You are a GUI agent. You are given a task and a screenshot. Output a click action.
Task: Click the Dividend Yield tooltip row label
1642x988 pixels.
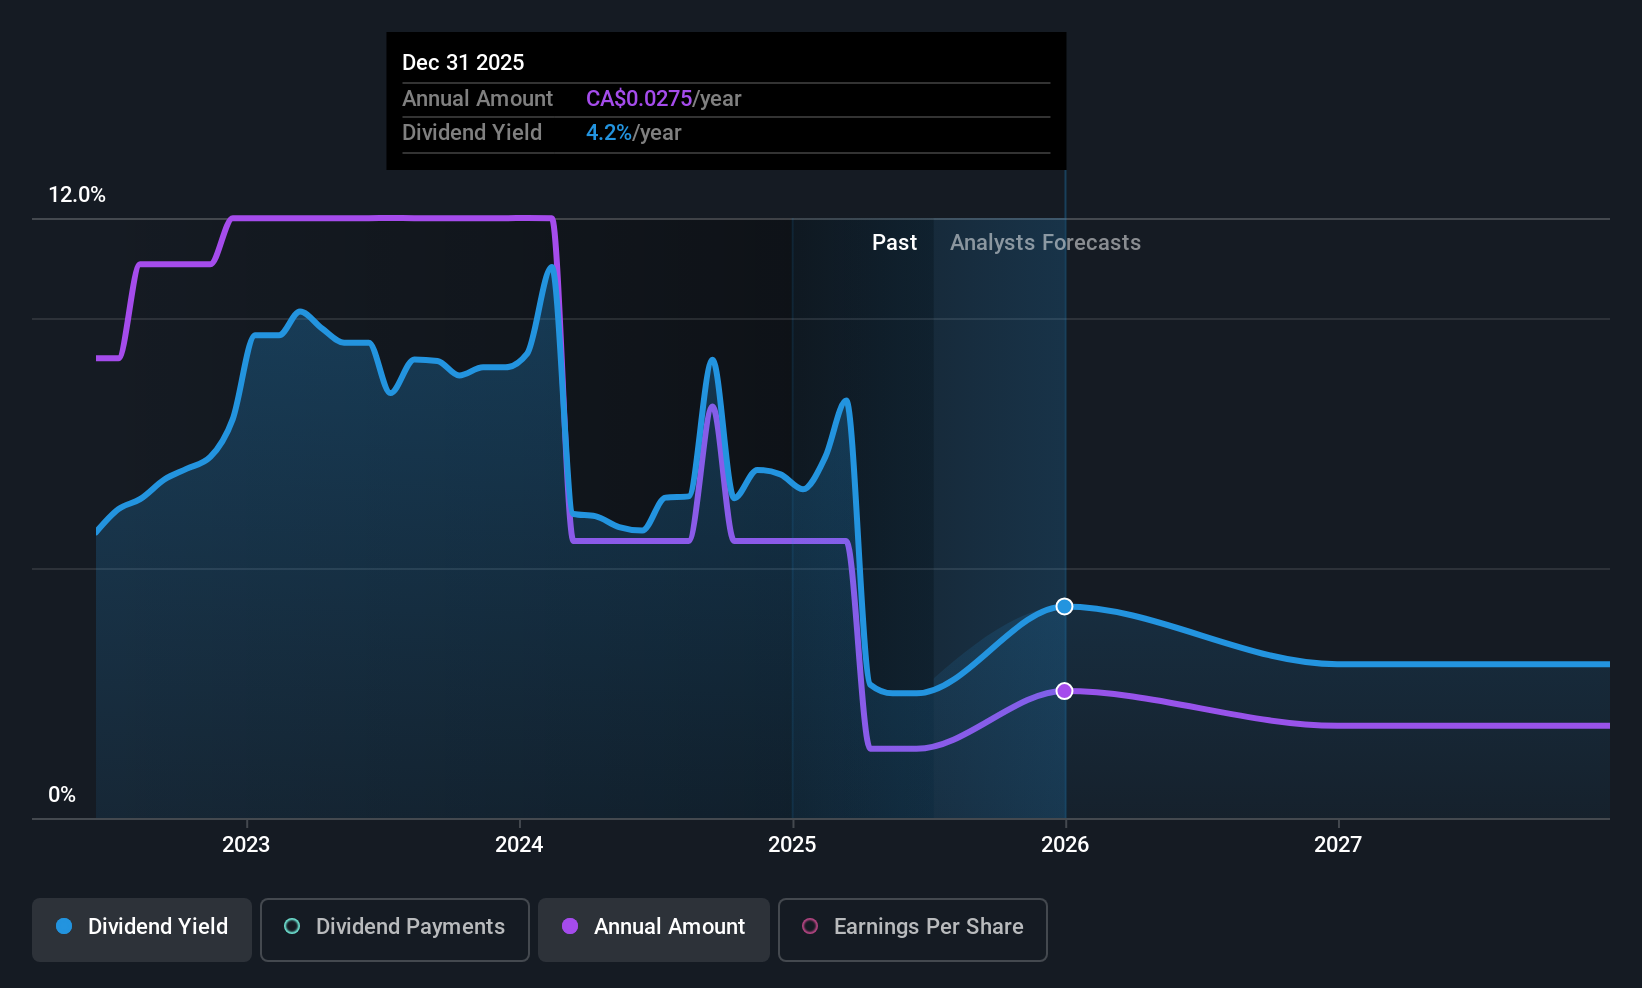(472, 133)
